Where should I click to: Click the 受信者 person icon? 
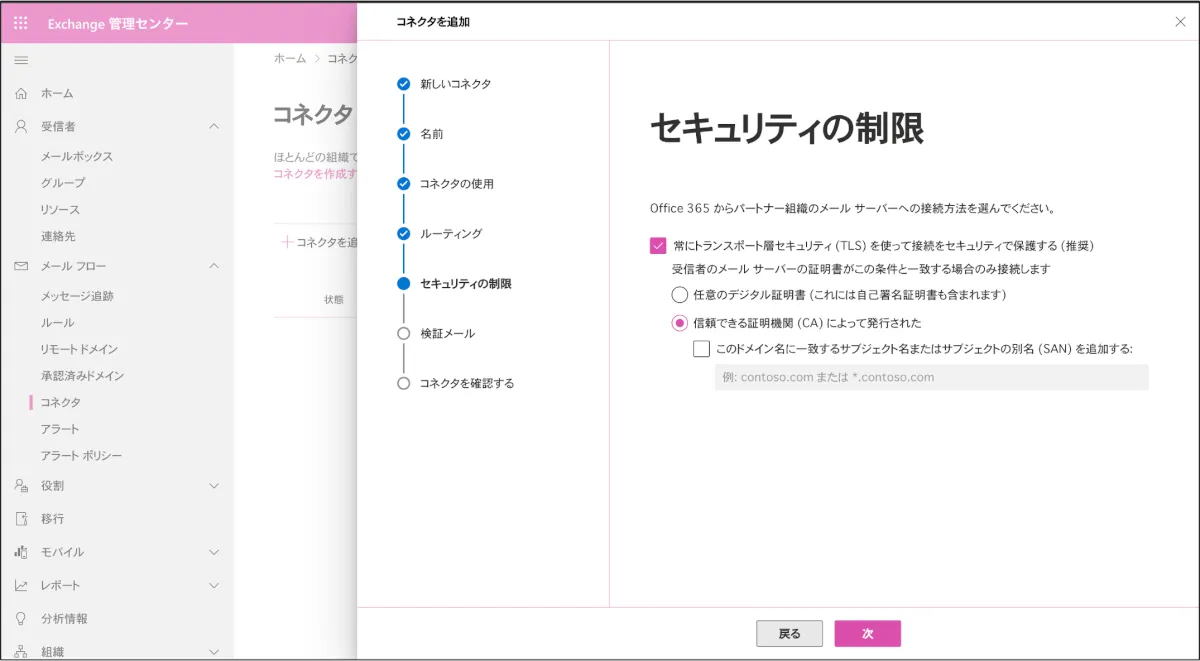pos(21,126)
